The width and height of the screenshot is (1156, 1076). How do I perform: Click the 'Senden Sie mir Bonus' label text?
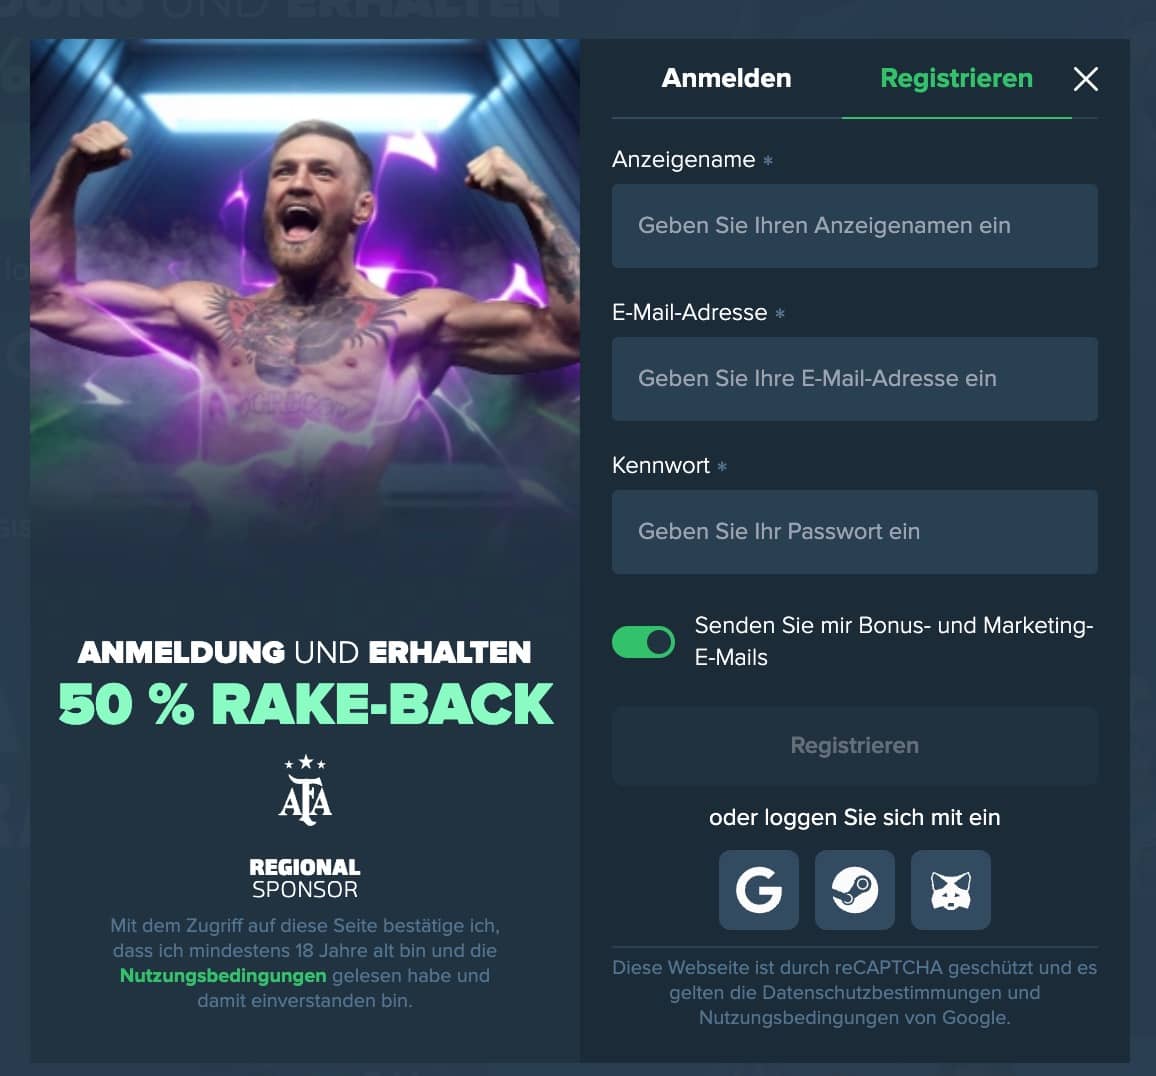tap(894, 641)
